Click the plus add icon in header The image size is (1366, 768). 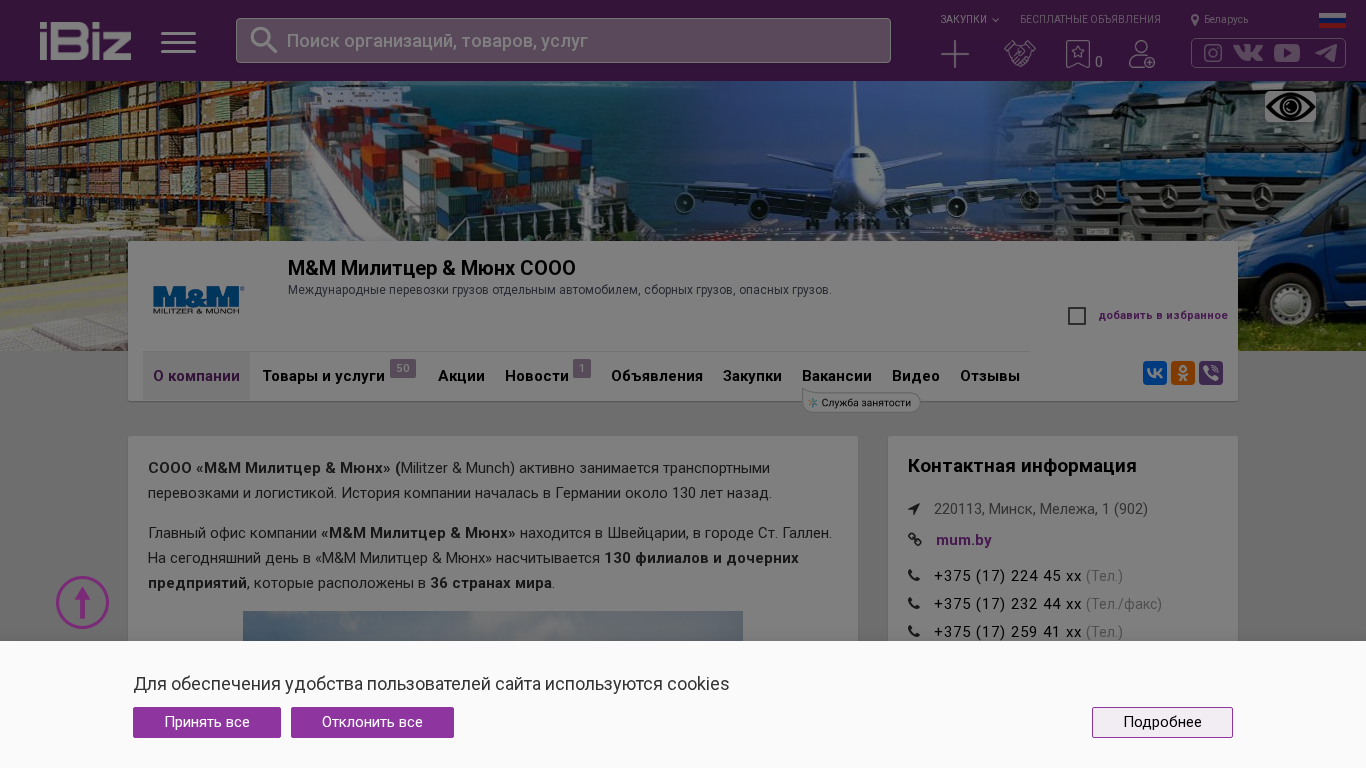pyautogui.click(x=955, y=54)
